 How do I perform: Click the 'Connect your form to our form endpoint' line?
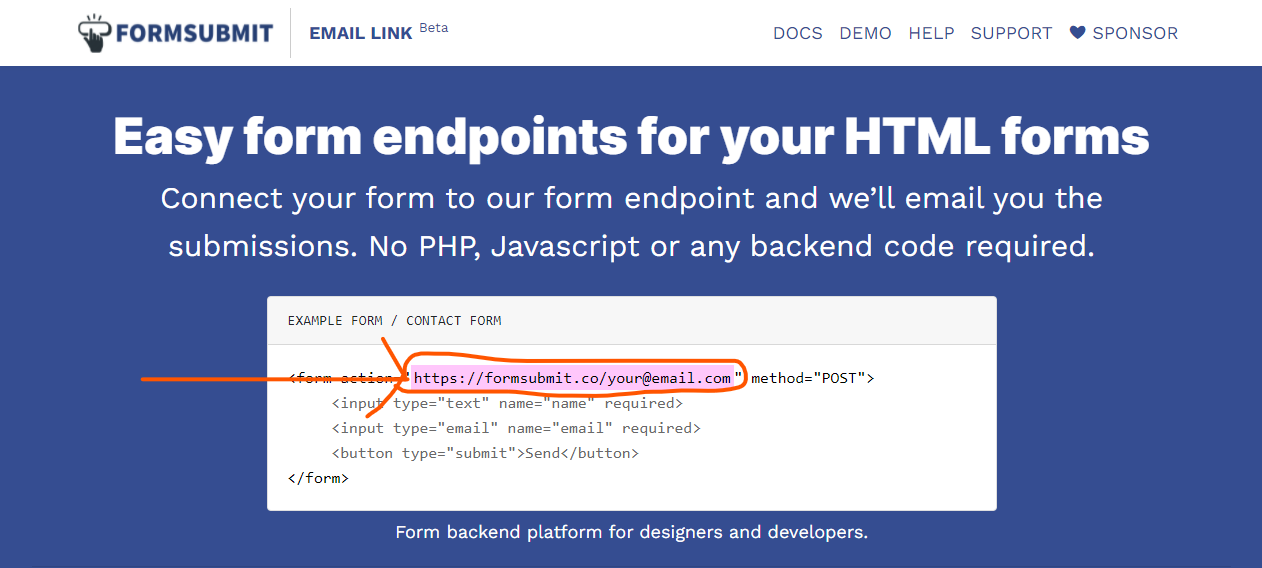(631, 198)
